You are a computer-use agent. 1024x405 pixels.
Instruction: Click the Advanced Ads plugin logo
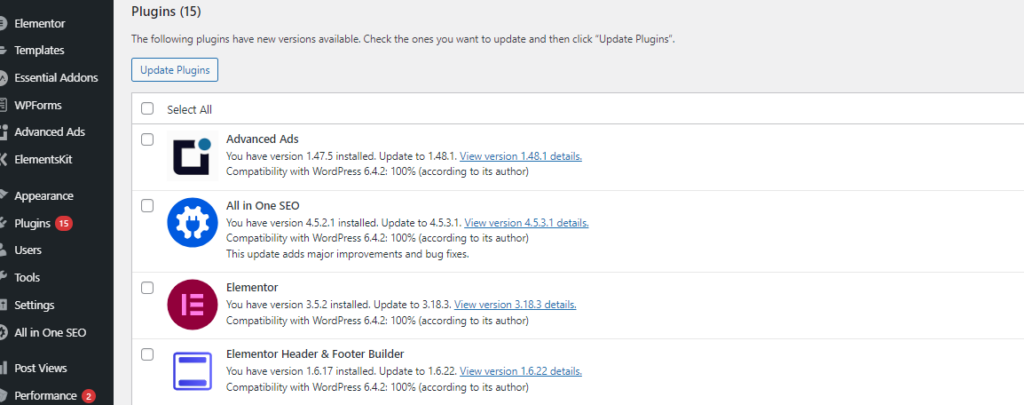[x=192, y=156]
